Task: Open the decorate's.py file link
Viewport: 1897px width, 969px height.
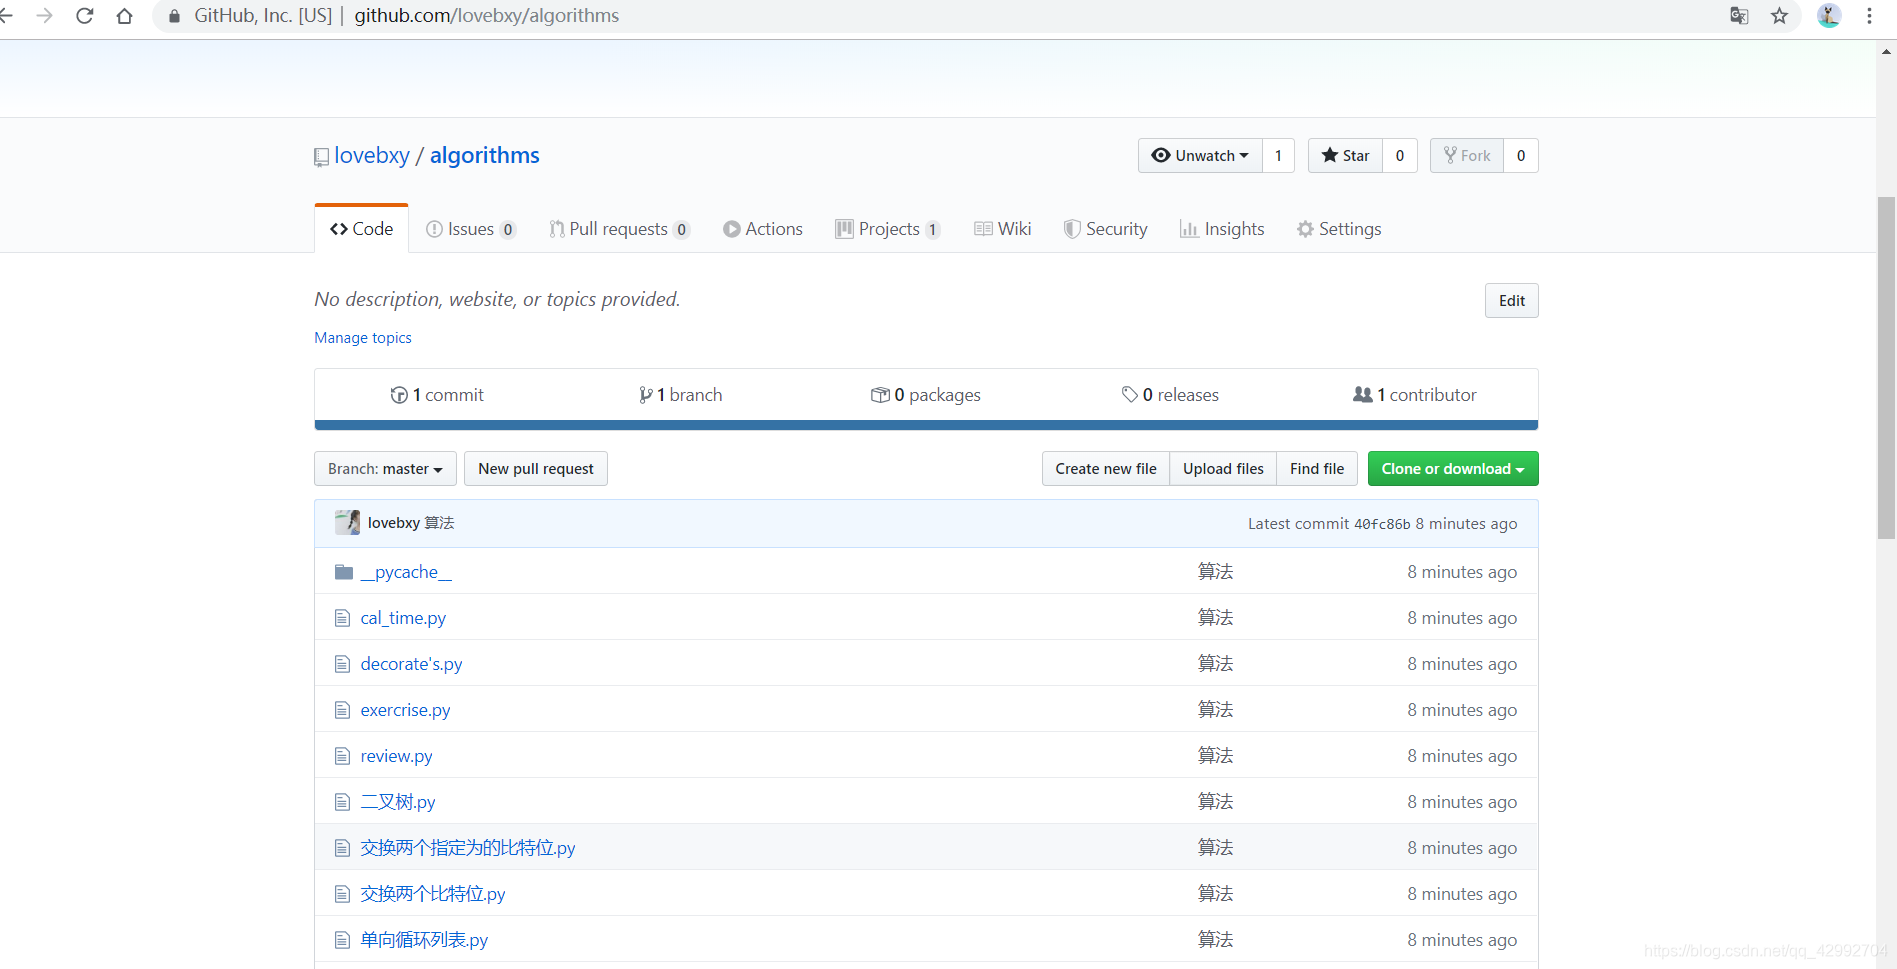Action: pos(411,664)
